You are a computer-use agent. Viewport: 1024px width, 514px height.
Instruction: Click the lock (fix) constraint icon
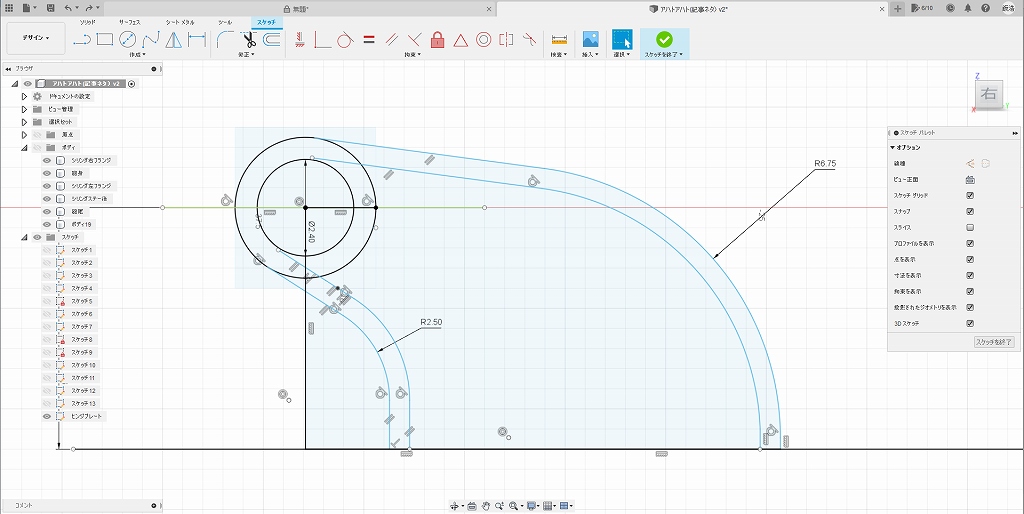pyautogui.click(x=437, y=40)
